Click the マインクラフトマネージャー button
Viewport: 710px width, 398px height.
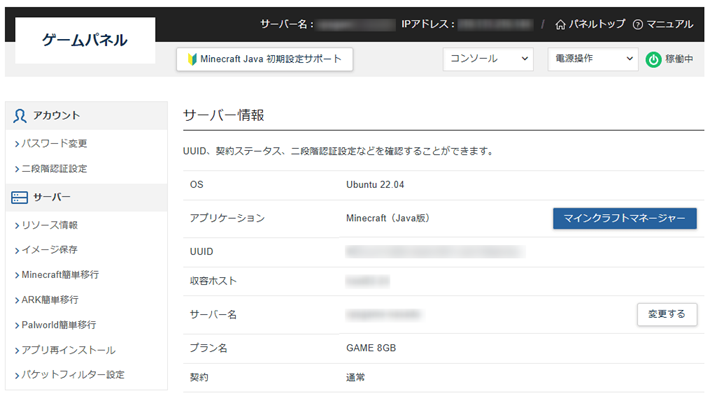624,218
